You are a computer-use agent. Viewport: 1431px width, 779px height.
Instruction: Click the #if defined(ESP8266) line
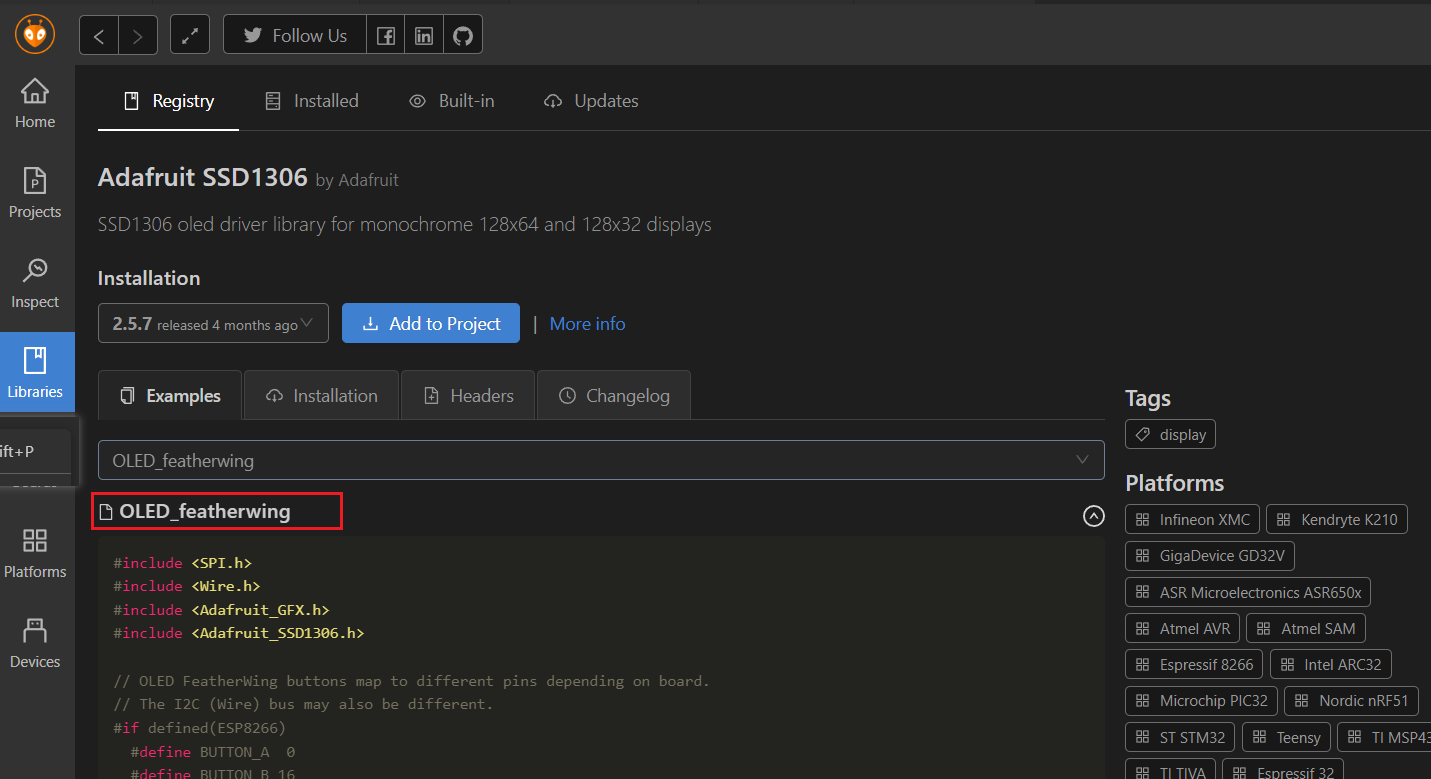(x=199, y=728)
